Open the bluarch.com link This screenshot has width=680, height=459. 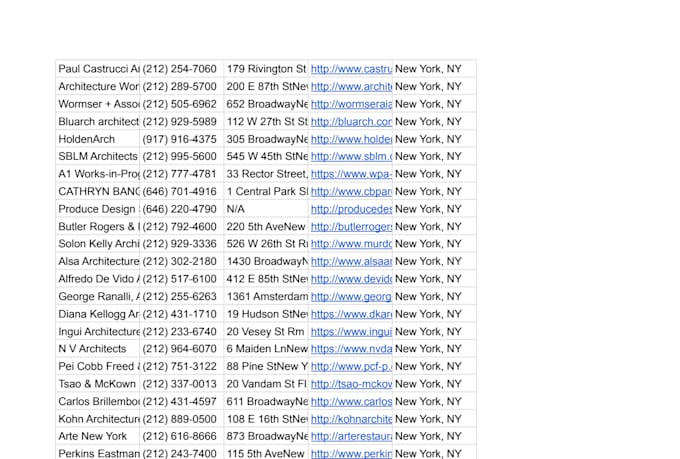(x=351, y=121)
